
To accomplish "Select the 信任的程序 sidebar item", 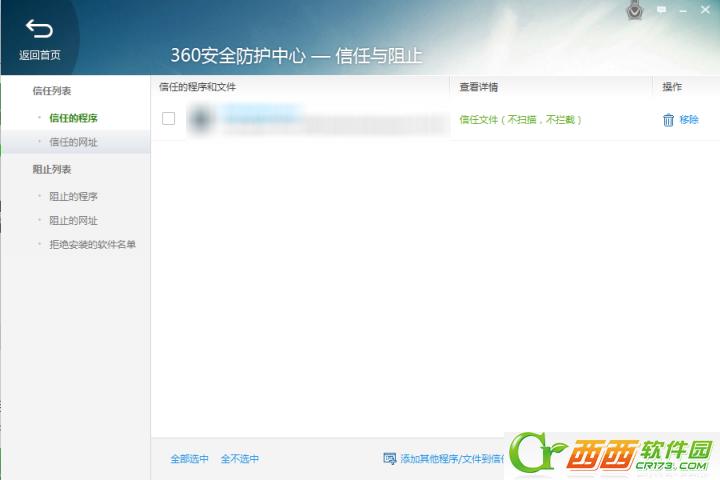I will (x=73, y=118).
